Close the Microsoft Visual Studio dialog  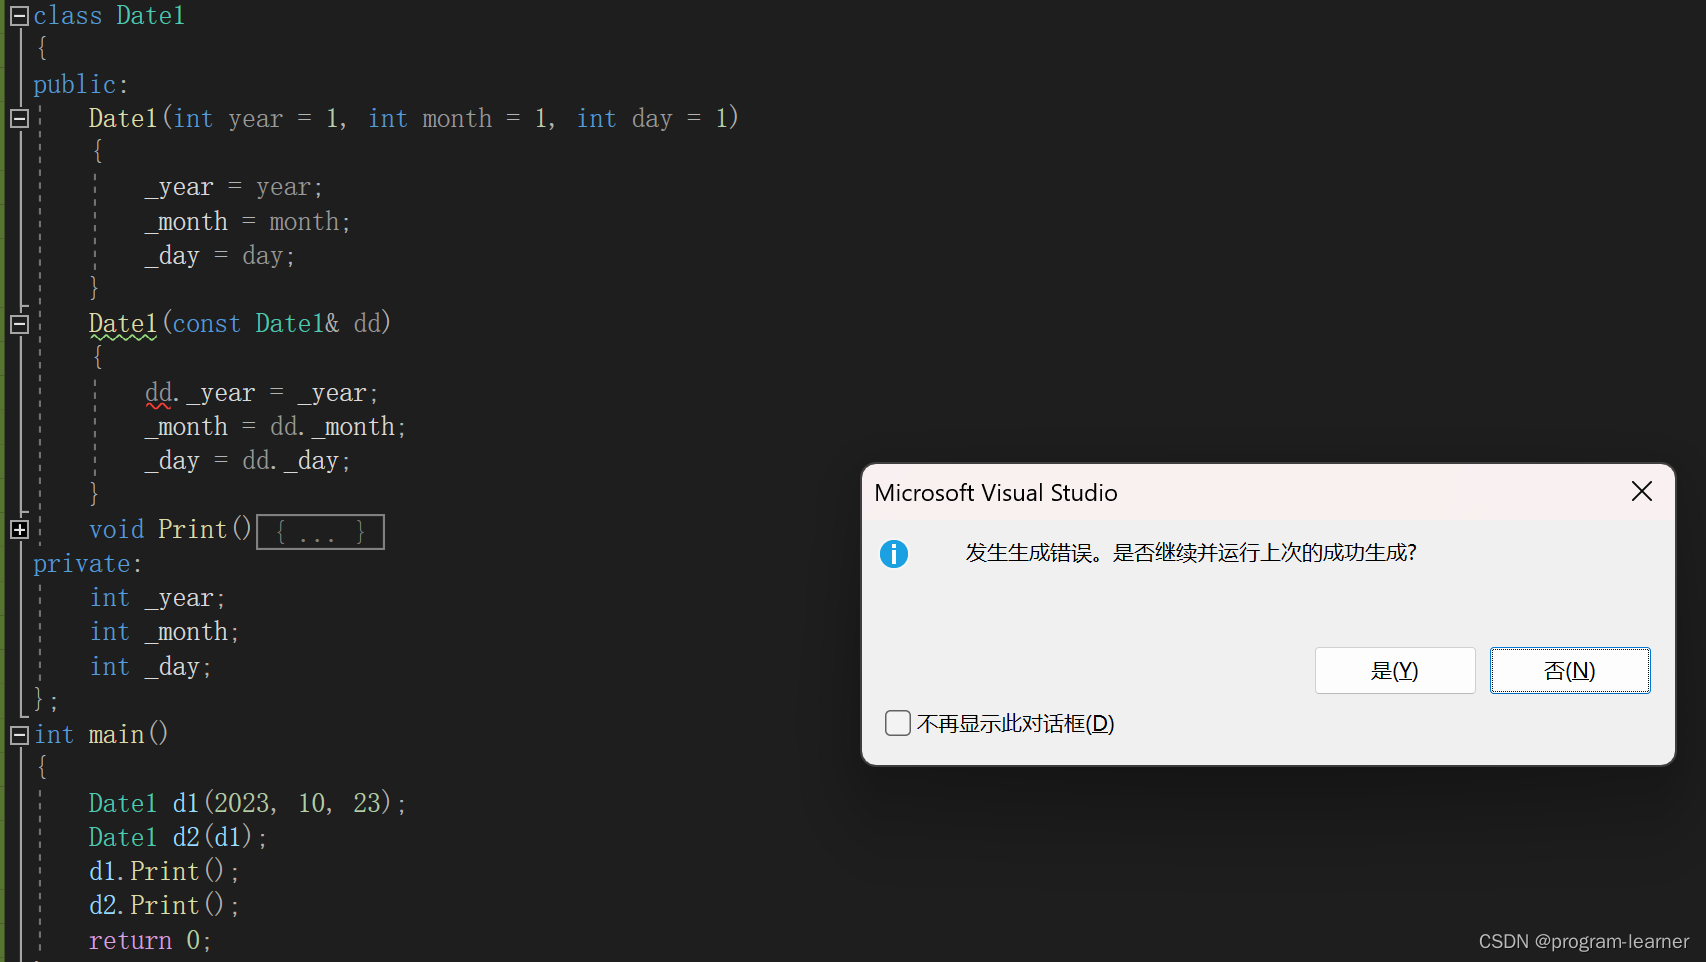click(1641, 491)
